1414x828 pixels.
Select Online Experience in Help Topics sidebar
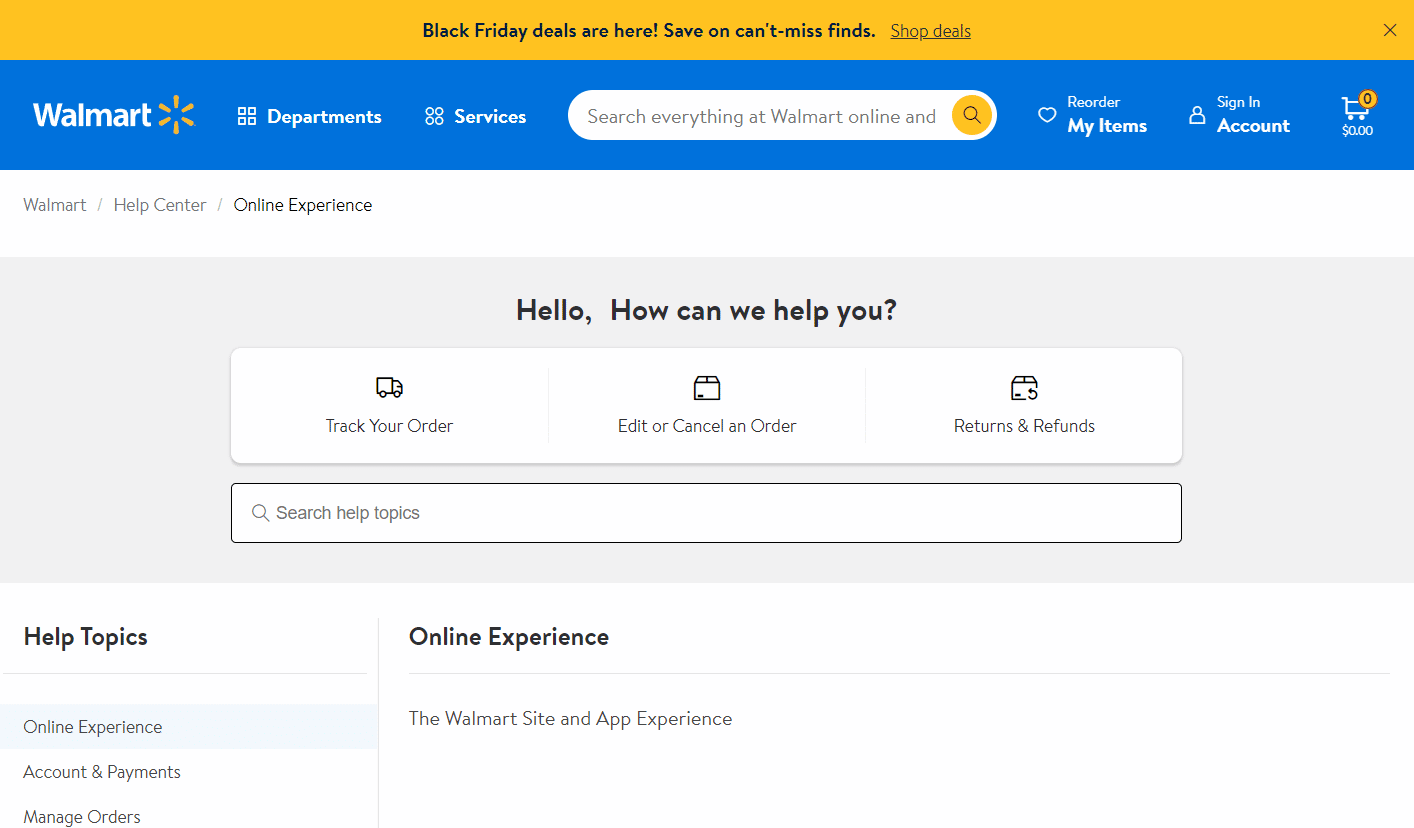coord(92,726)
